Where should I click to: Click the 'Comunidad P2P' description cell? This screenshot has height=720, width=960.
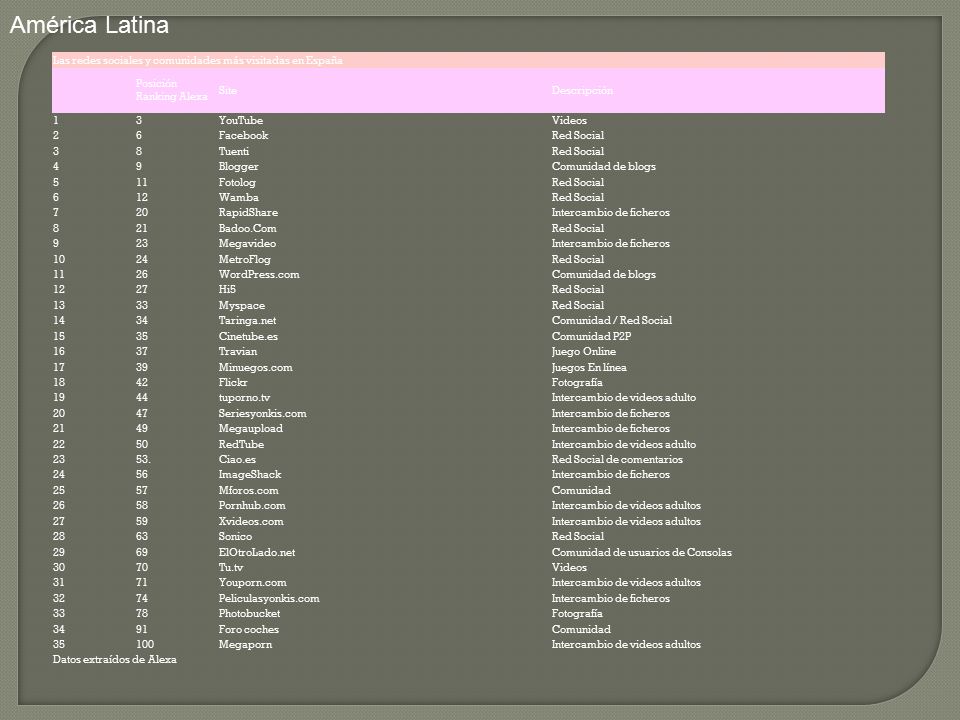pyautogui.click(x=591, y=336)
